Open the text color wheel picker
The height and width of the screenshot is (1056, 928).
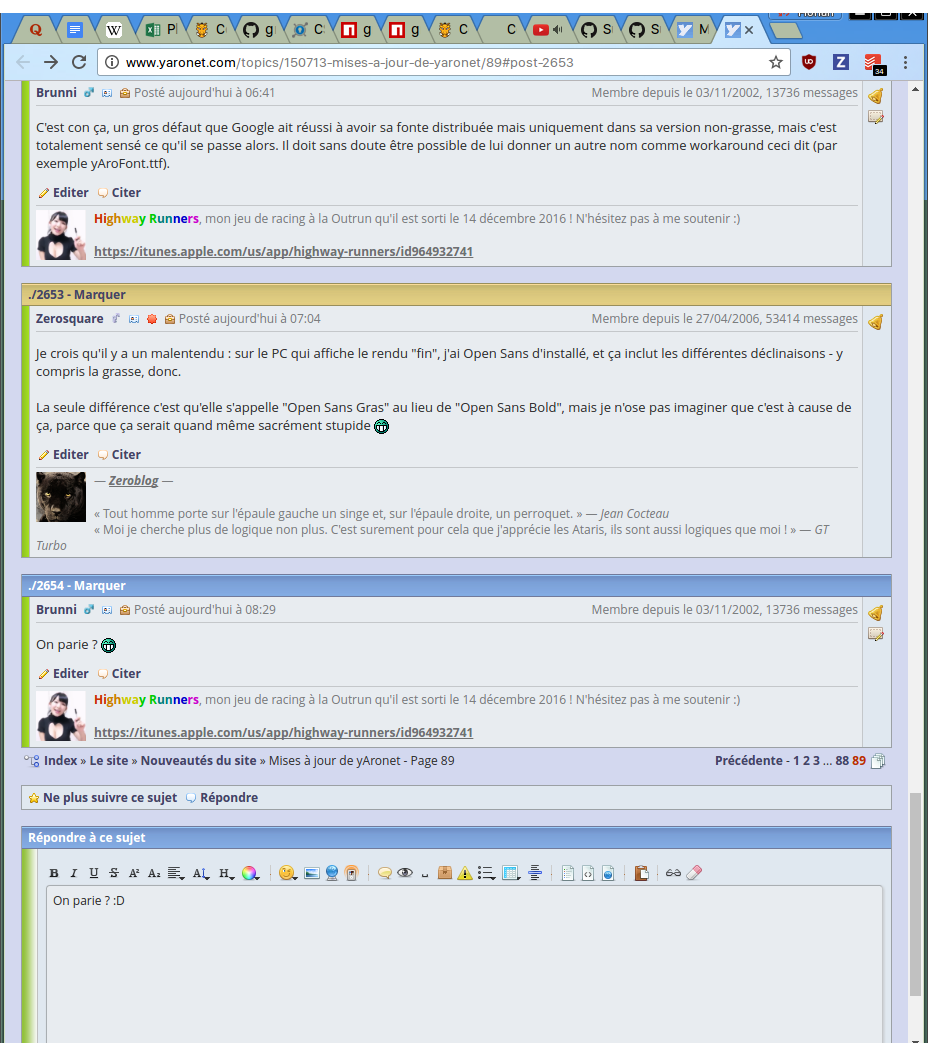[249, 873]
